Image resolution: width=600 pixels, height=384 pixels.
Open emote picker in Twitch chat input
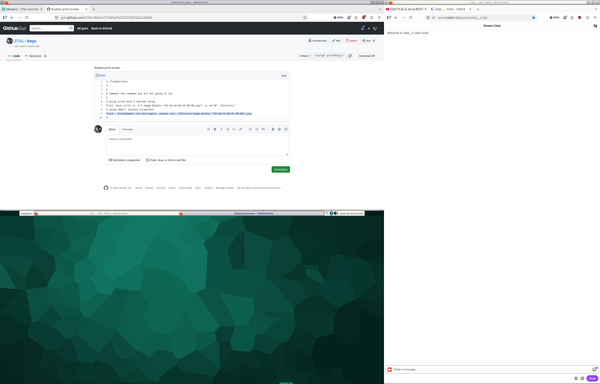594,369
